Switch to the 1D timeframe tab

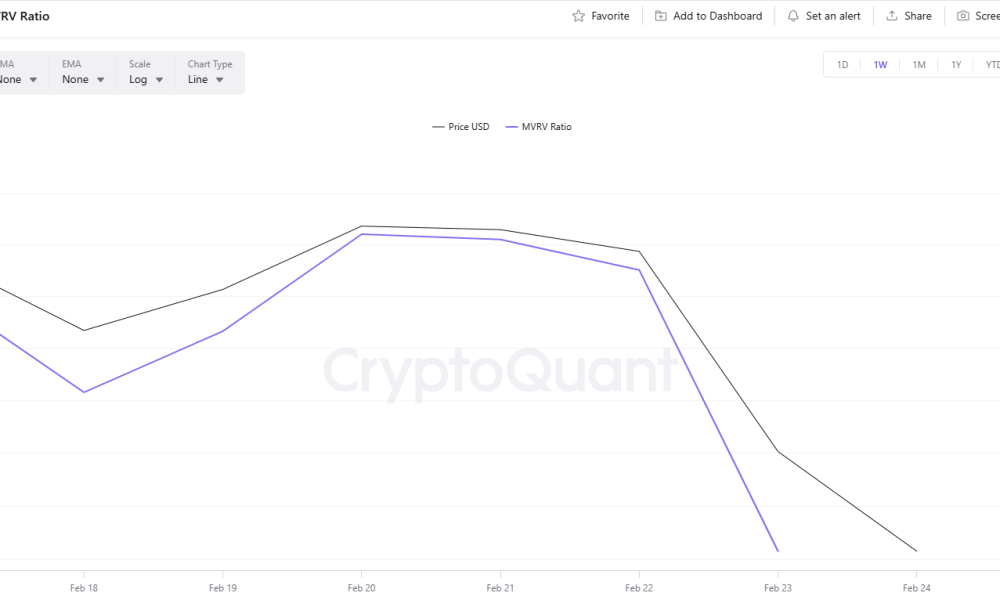tap(842, 64)
